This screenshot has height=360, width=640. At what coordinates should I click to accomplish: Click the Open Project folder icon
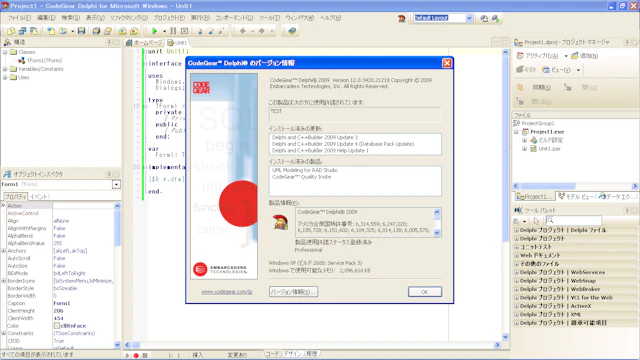(x=108, y=31)
